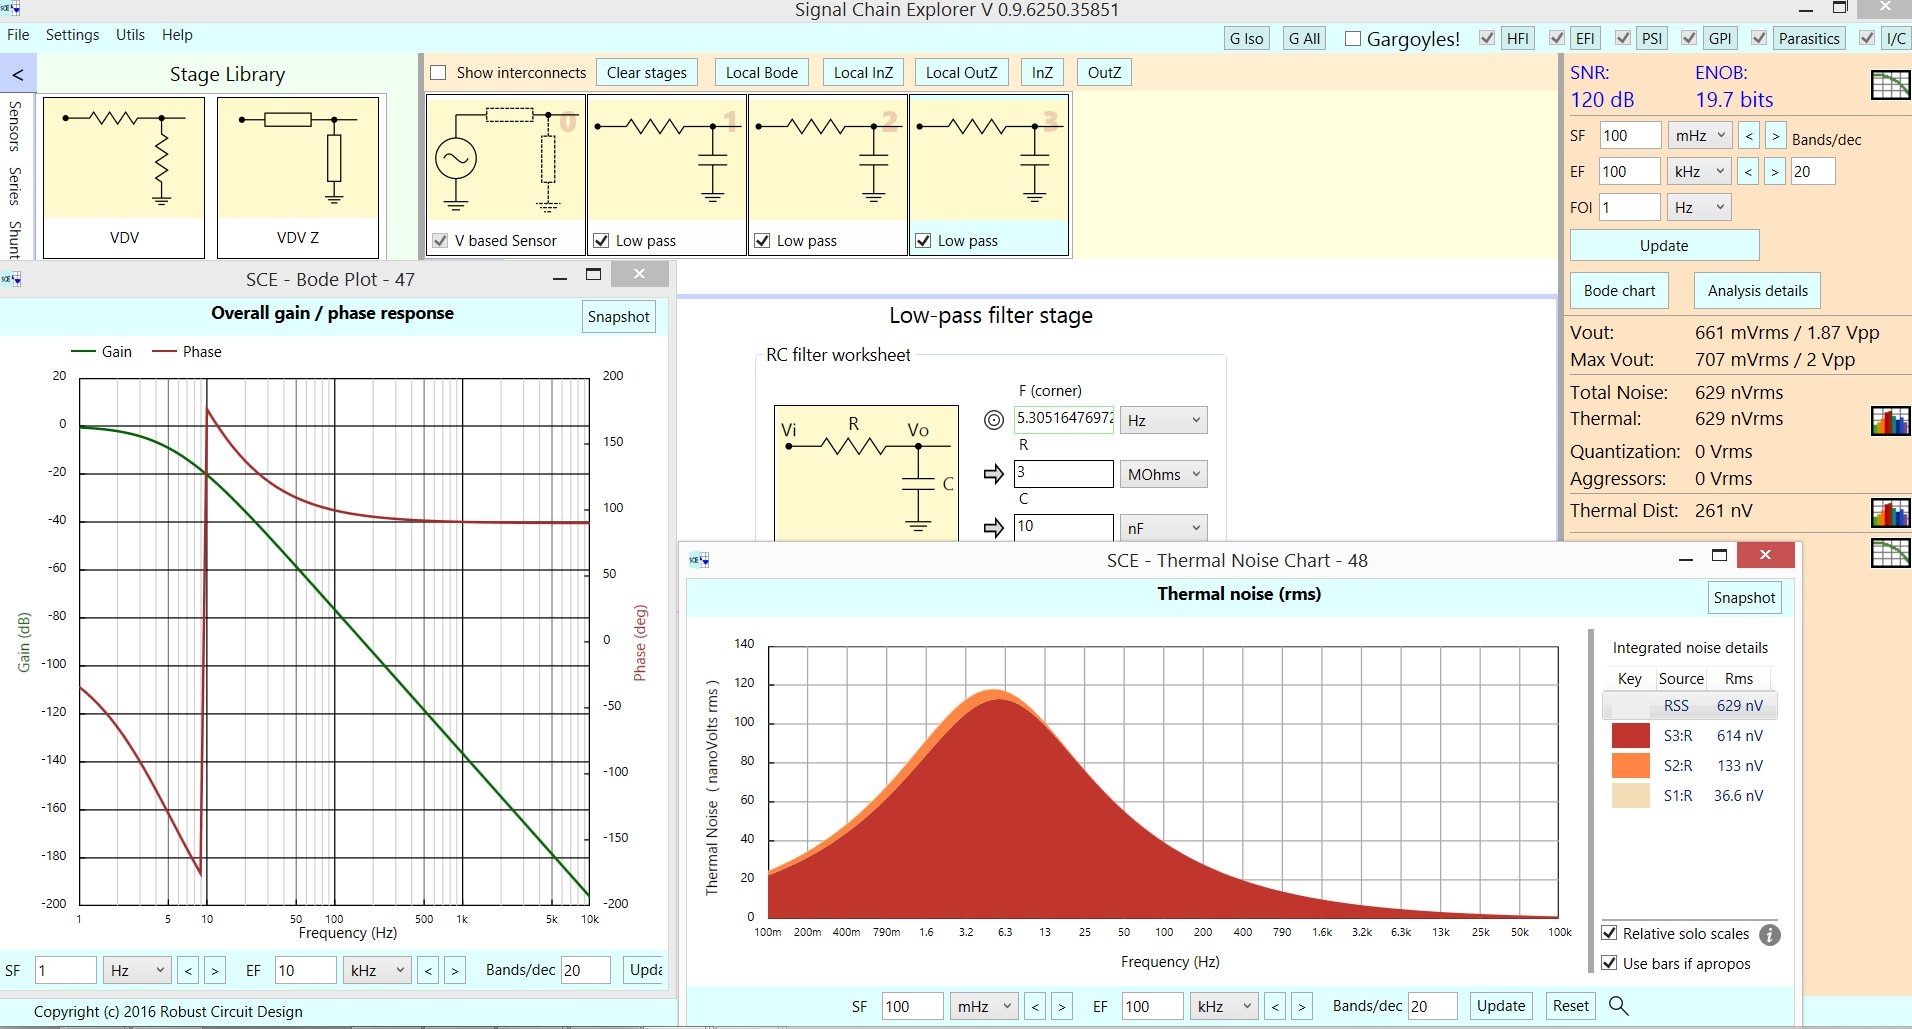Select the VDV stage in Stage Library

click(124, 177)
